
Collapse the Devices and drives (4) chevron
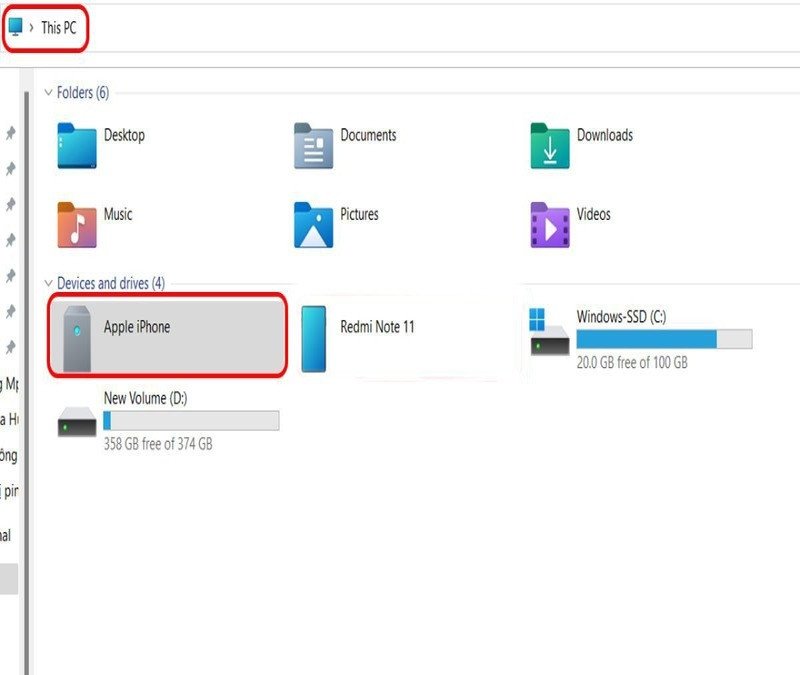(x=48, y=283)
